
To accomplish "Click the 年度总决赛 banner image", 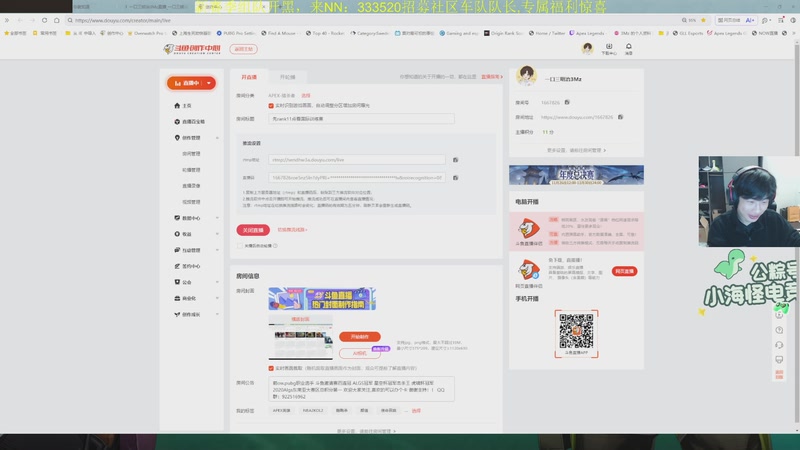I will point(576,175).
